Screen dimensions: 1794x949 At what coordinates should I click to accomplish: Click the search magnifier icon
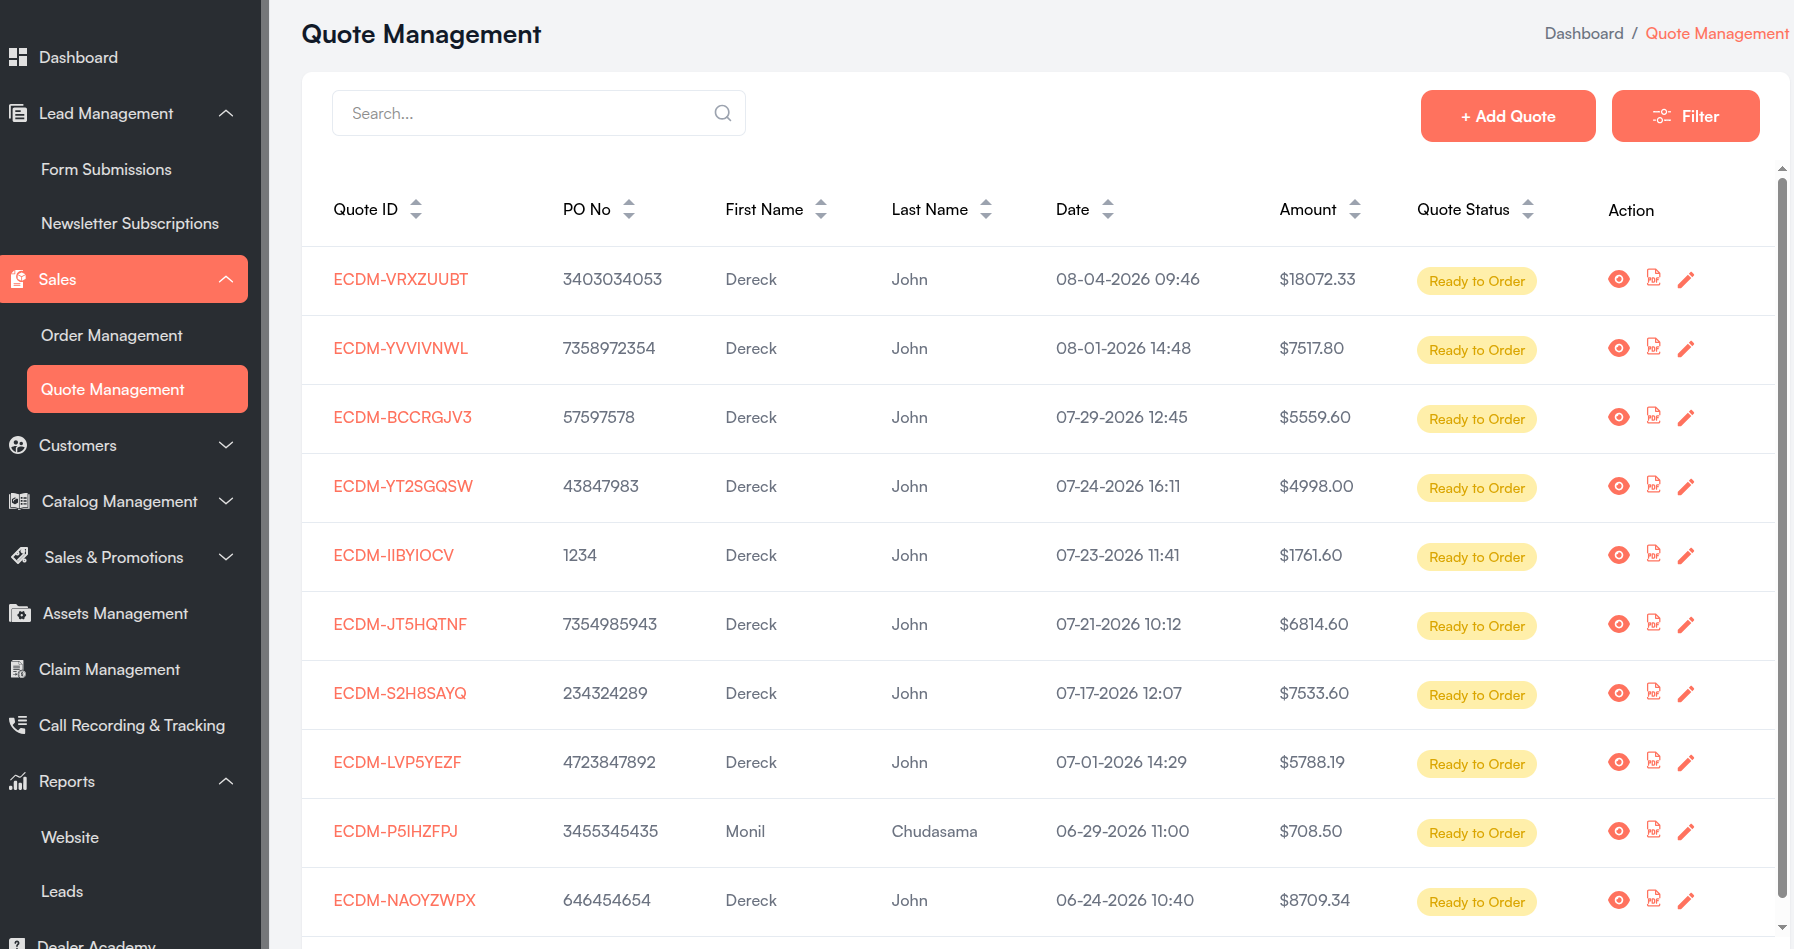point(723,113)
